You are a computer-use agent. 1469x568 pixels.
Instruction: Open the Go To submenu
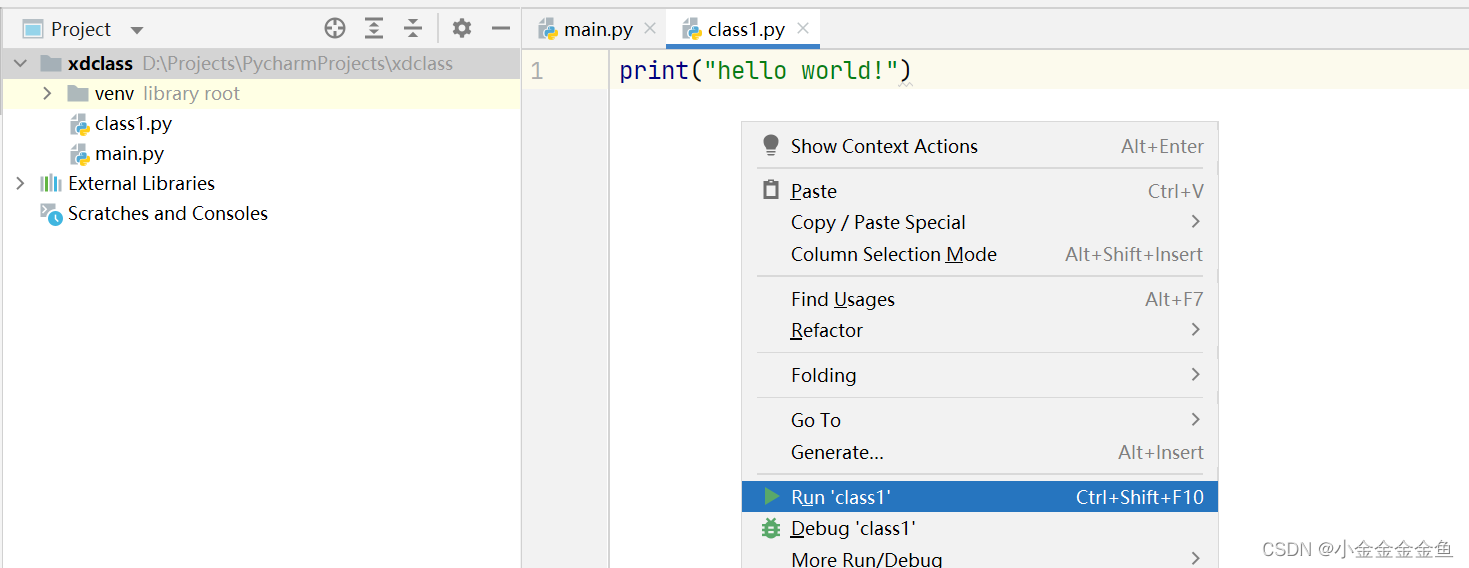click(x=980, y=420)
